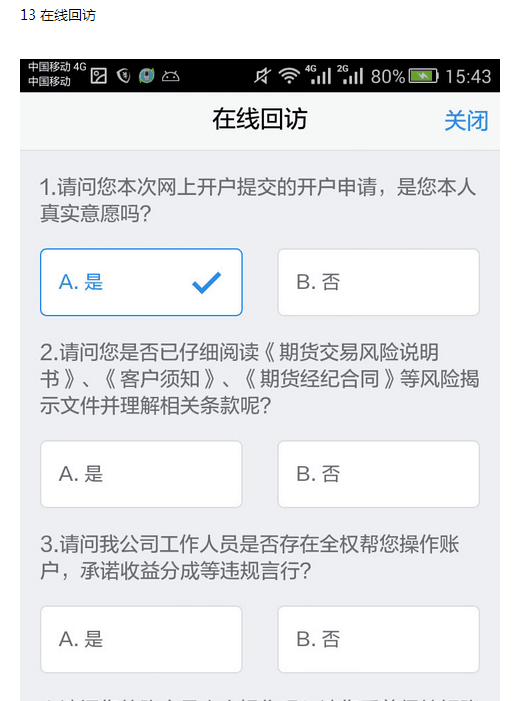Choose 'B. 否' for question 2 about risk documents

379,474
